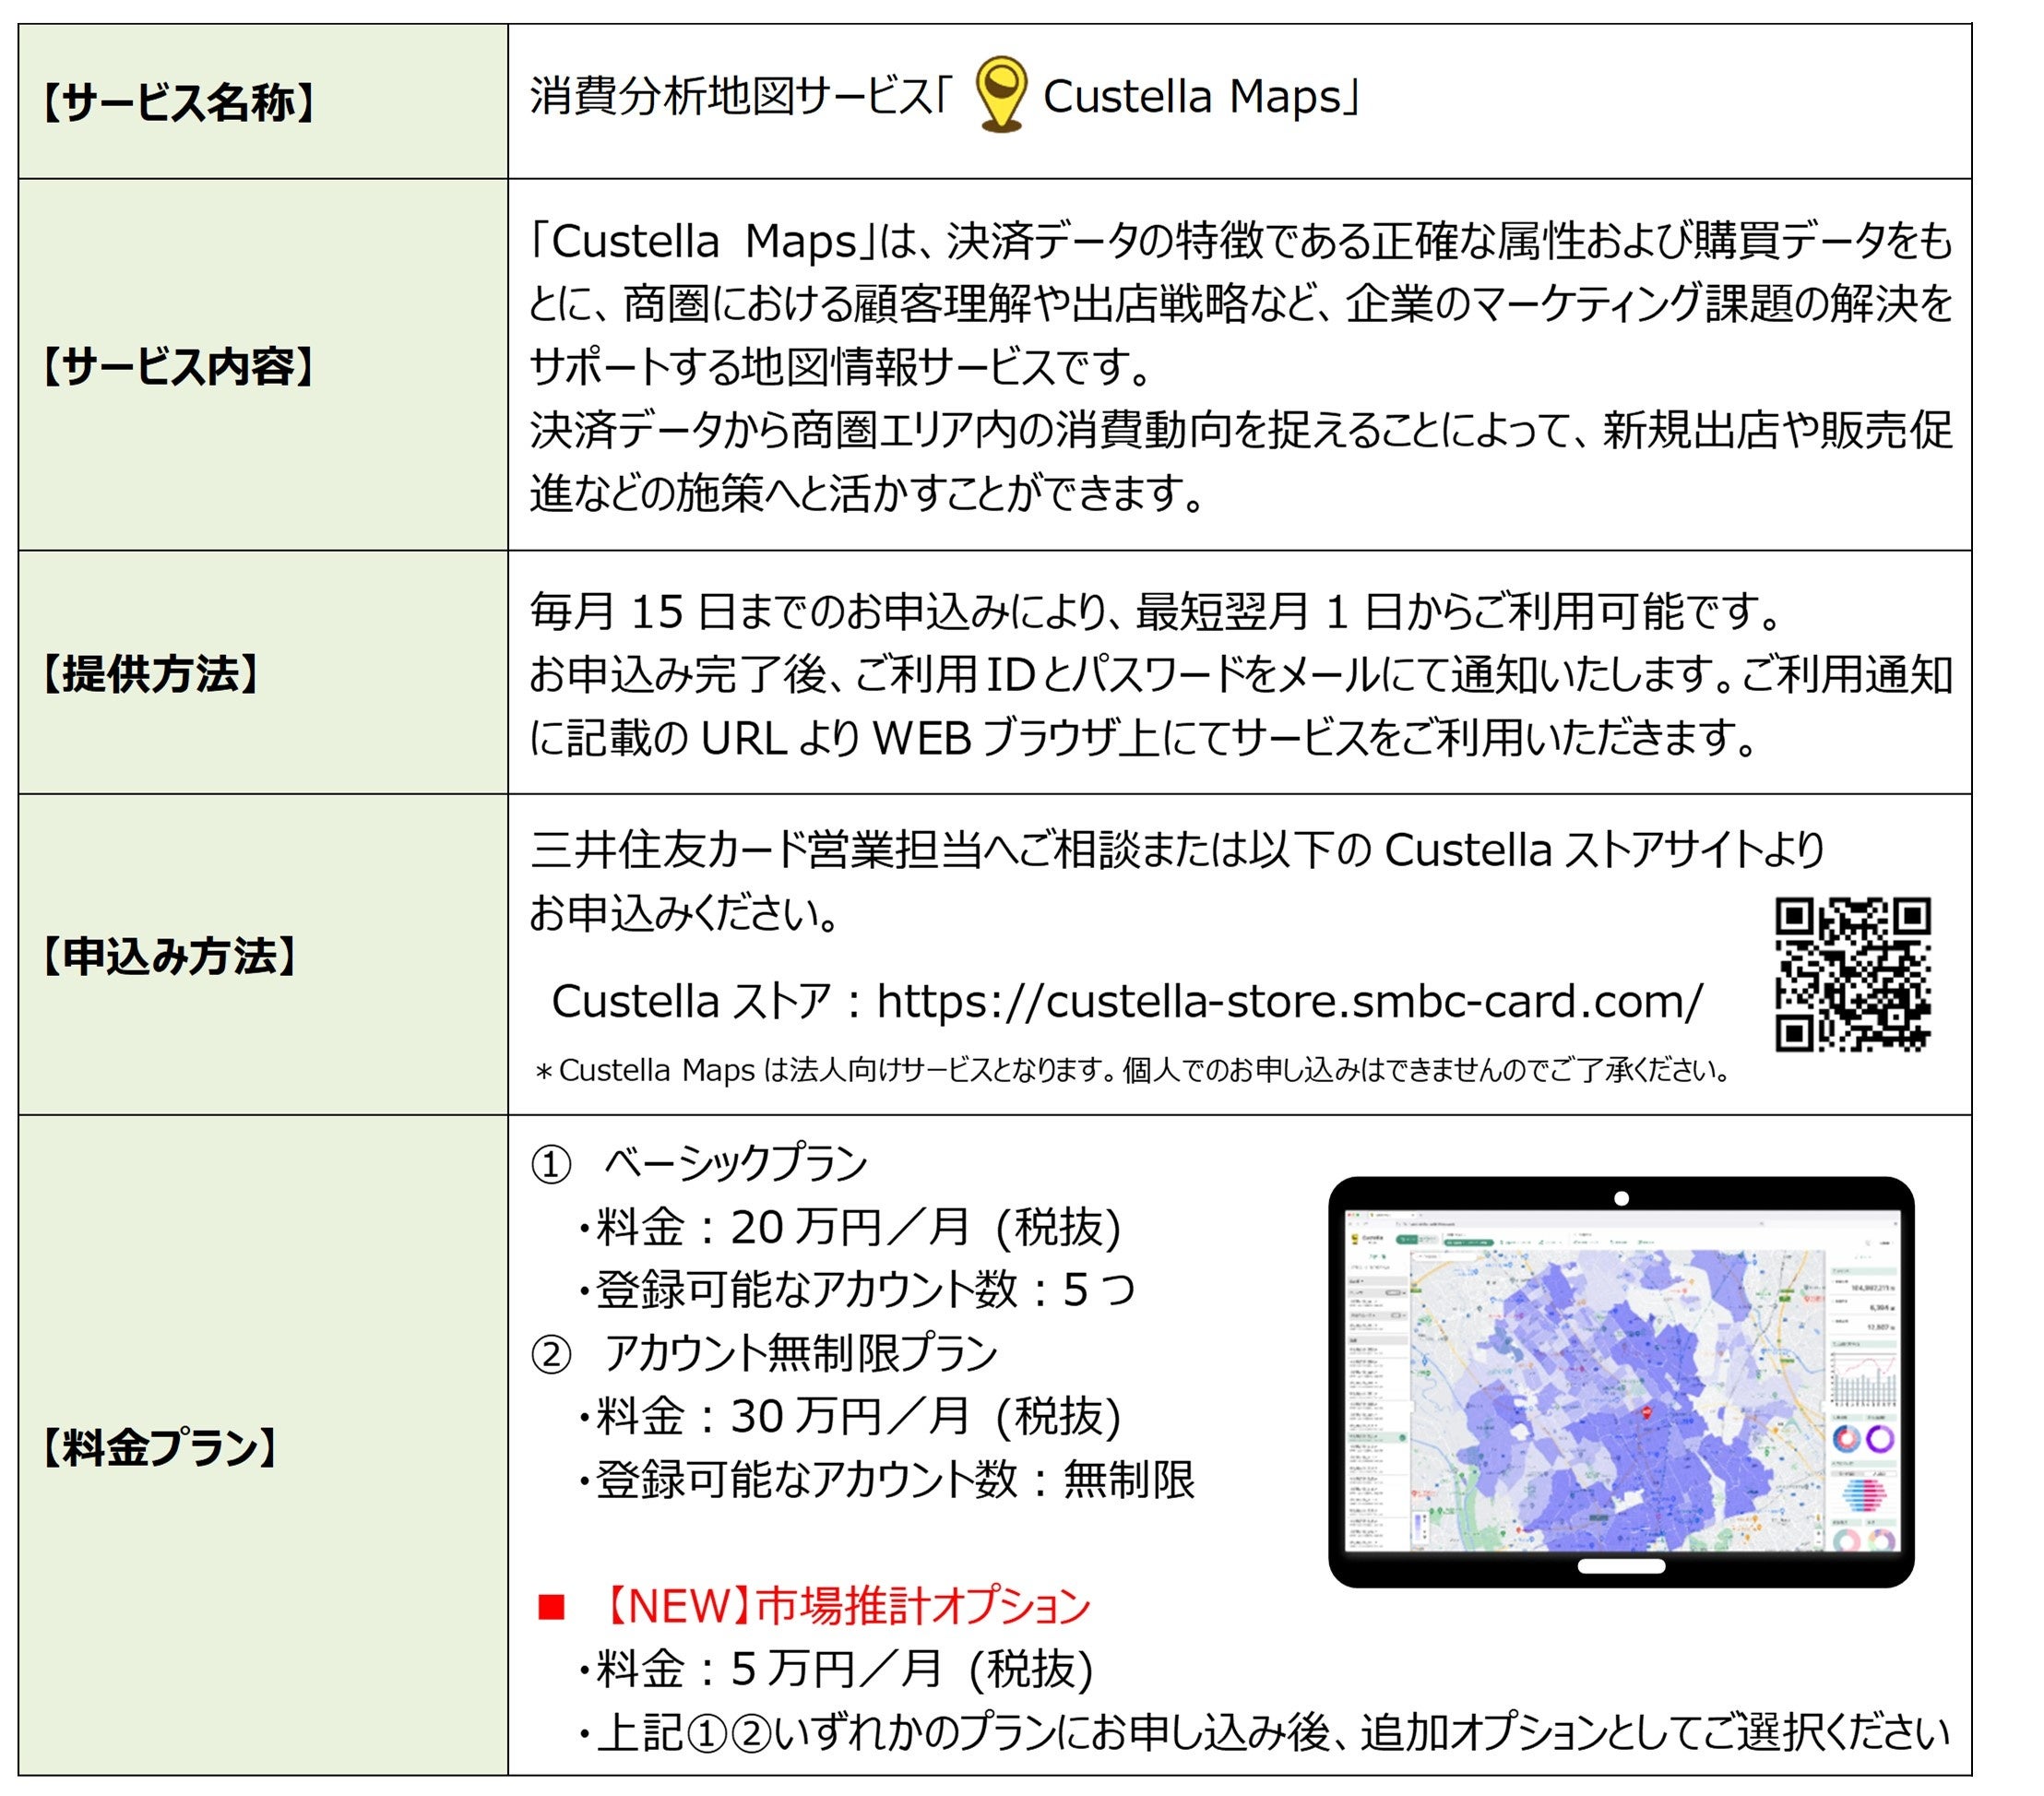2044x1796 pixels.
Task: Click the red pin marker on tablet map
Action: point(1647,1411)
